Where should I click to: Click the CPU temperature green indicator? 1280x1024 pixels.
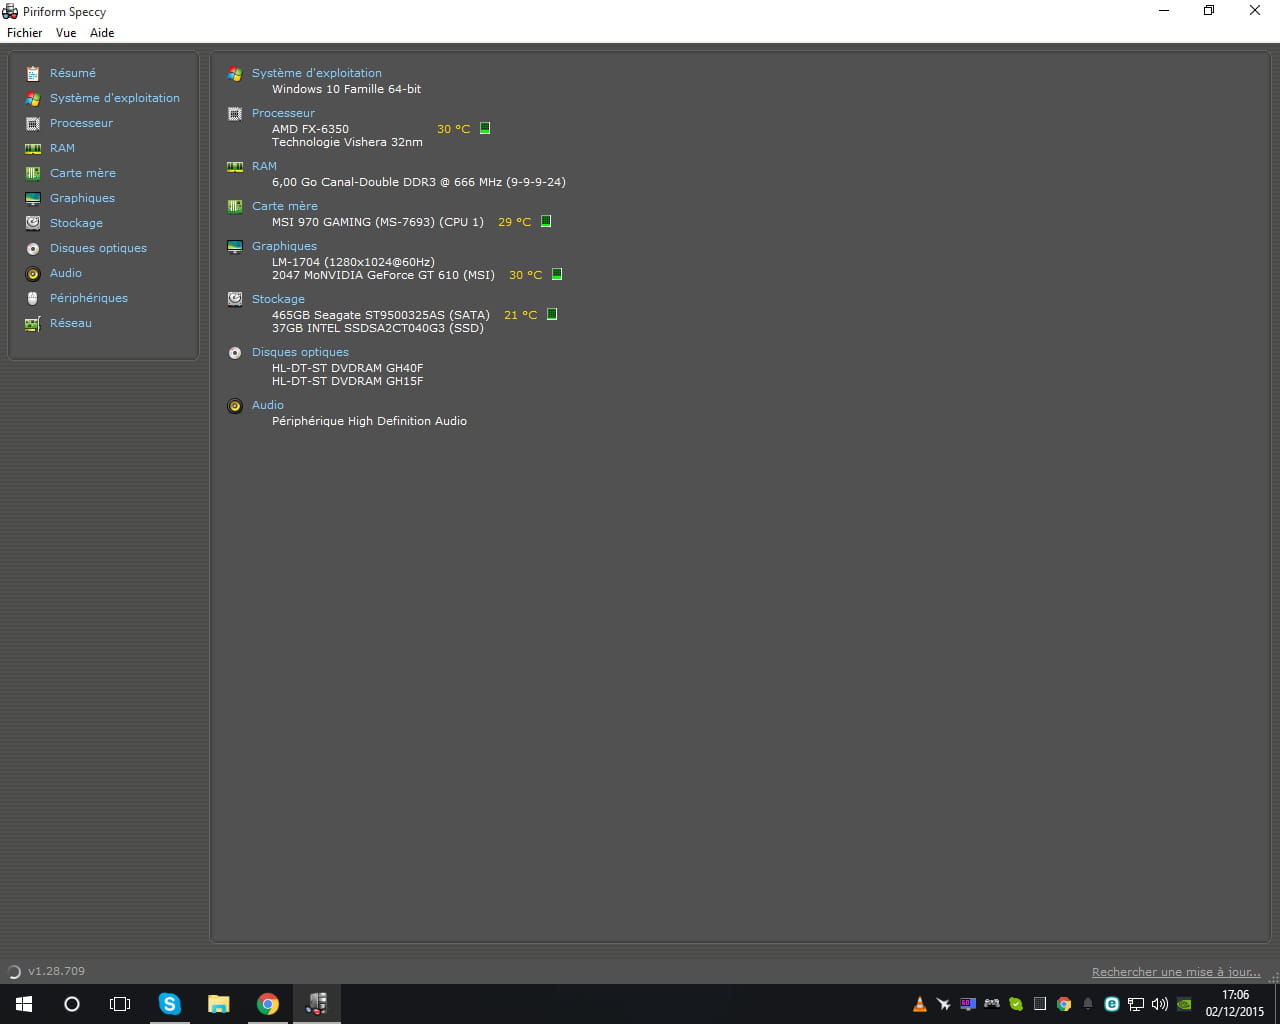coord(485,128)
